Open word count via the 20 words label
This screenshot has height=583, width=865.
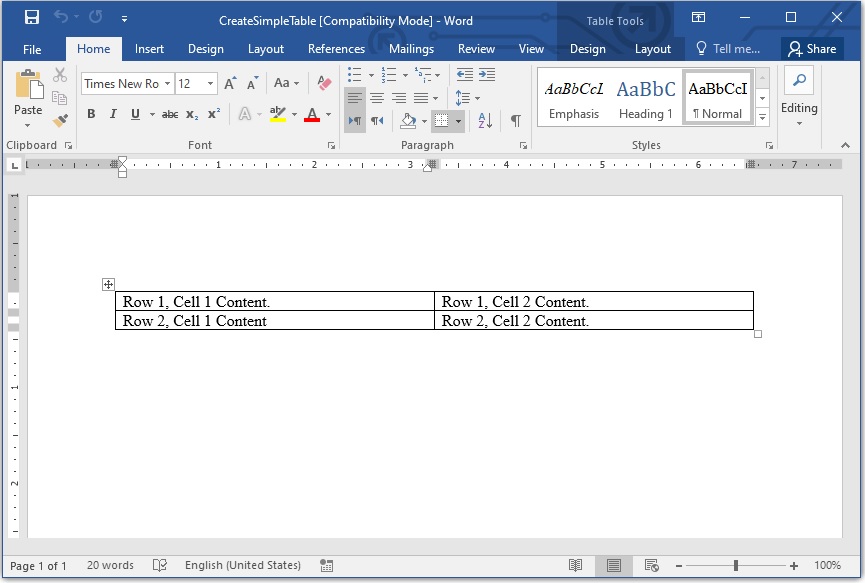coord(110,565)
